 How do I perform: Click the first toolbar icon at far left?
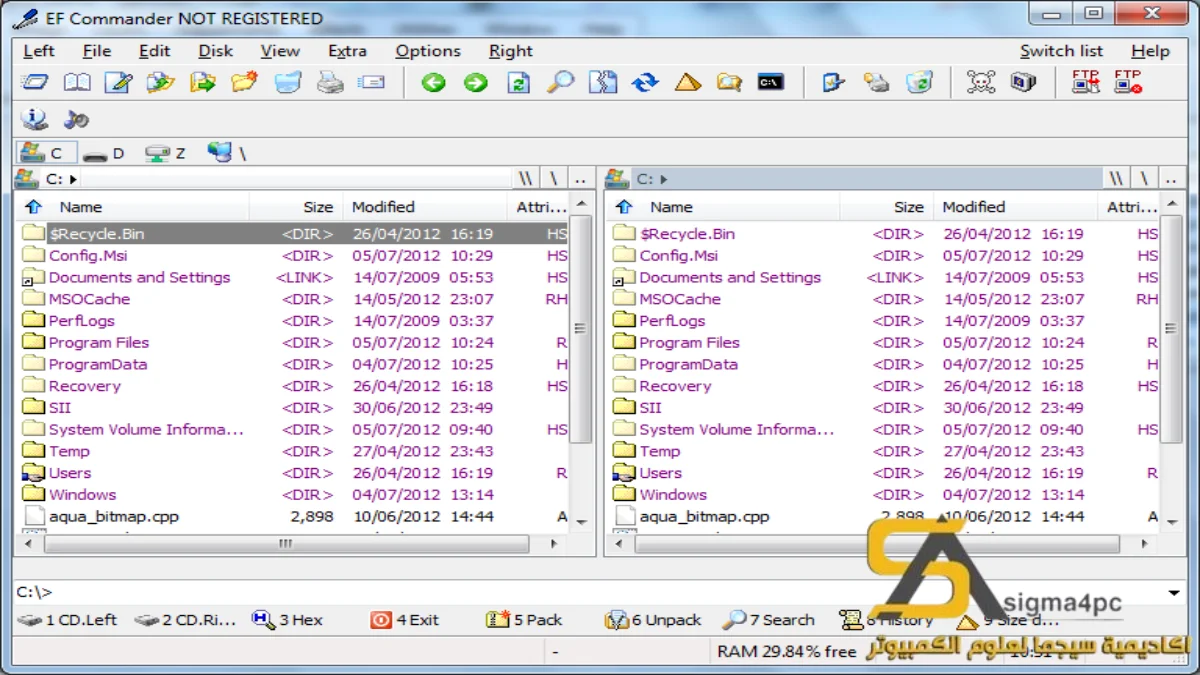pos(35,83)
